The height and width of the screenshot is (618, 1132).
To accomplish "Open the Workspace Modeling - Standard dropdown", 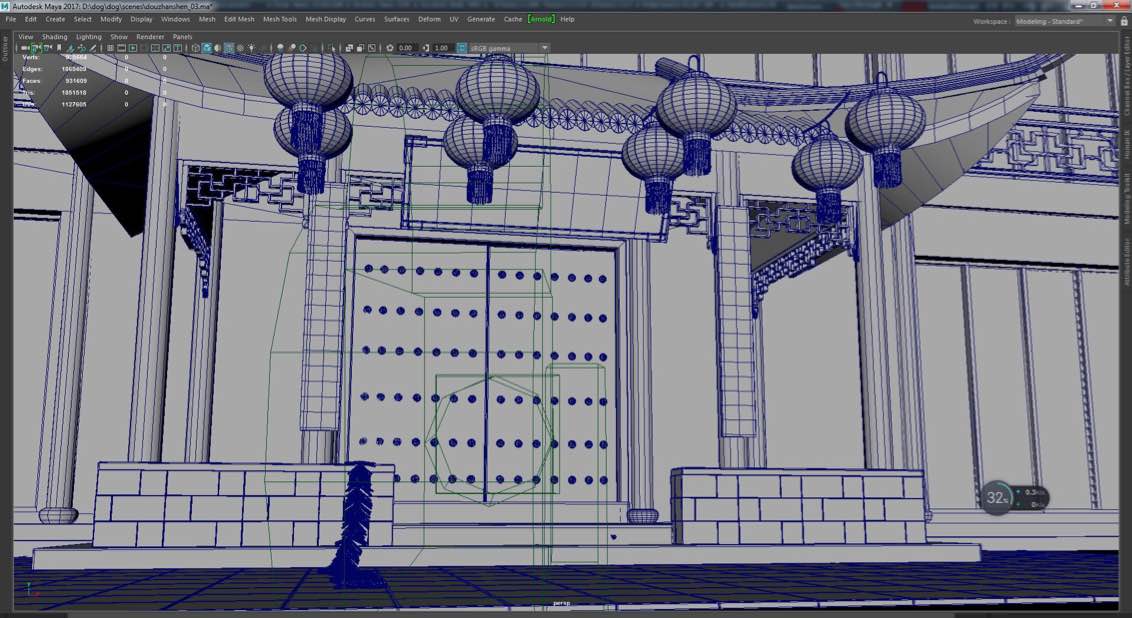I will (x=1063, y=22).
